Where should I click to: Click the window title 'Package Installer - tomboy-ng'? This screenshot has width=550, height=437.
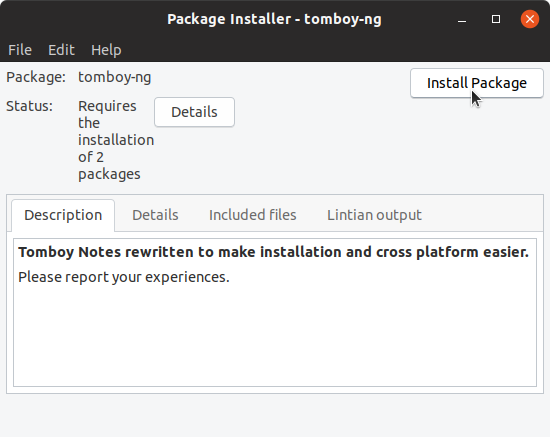(x=274, y=19)
